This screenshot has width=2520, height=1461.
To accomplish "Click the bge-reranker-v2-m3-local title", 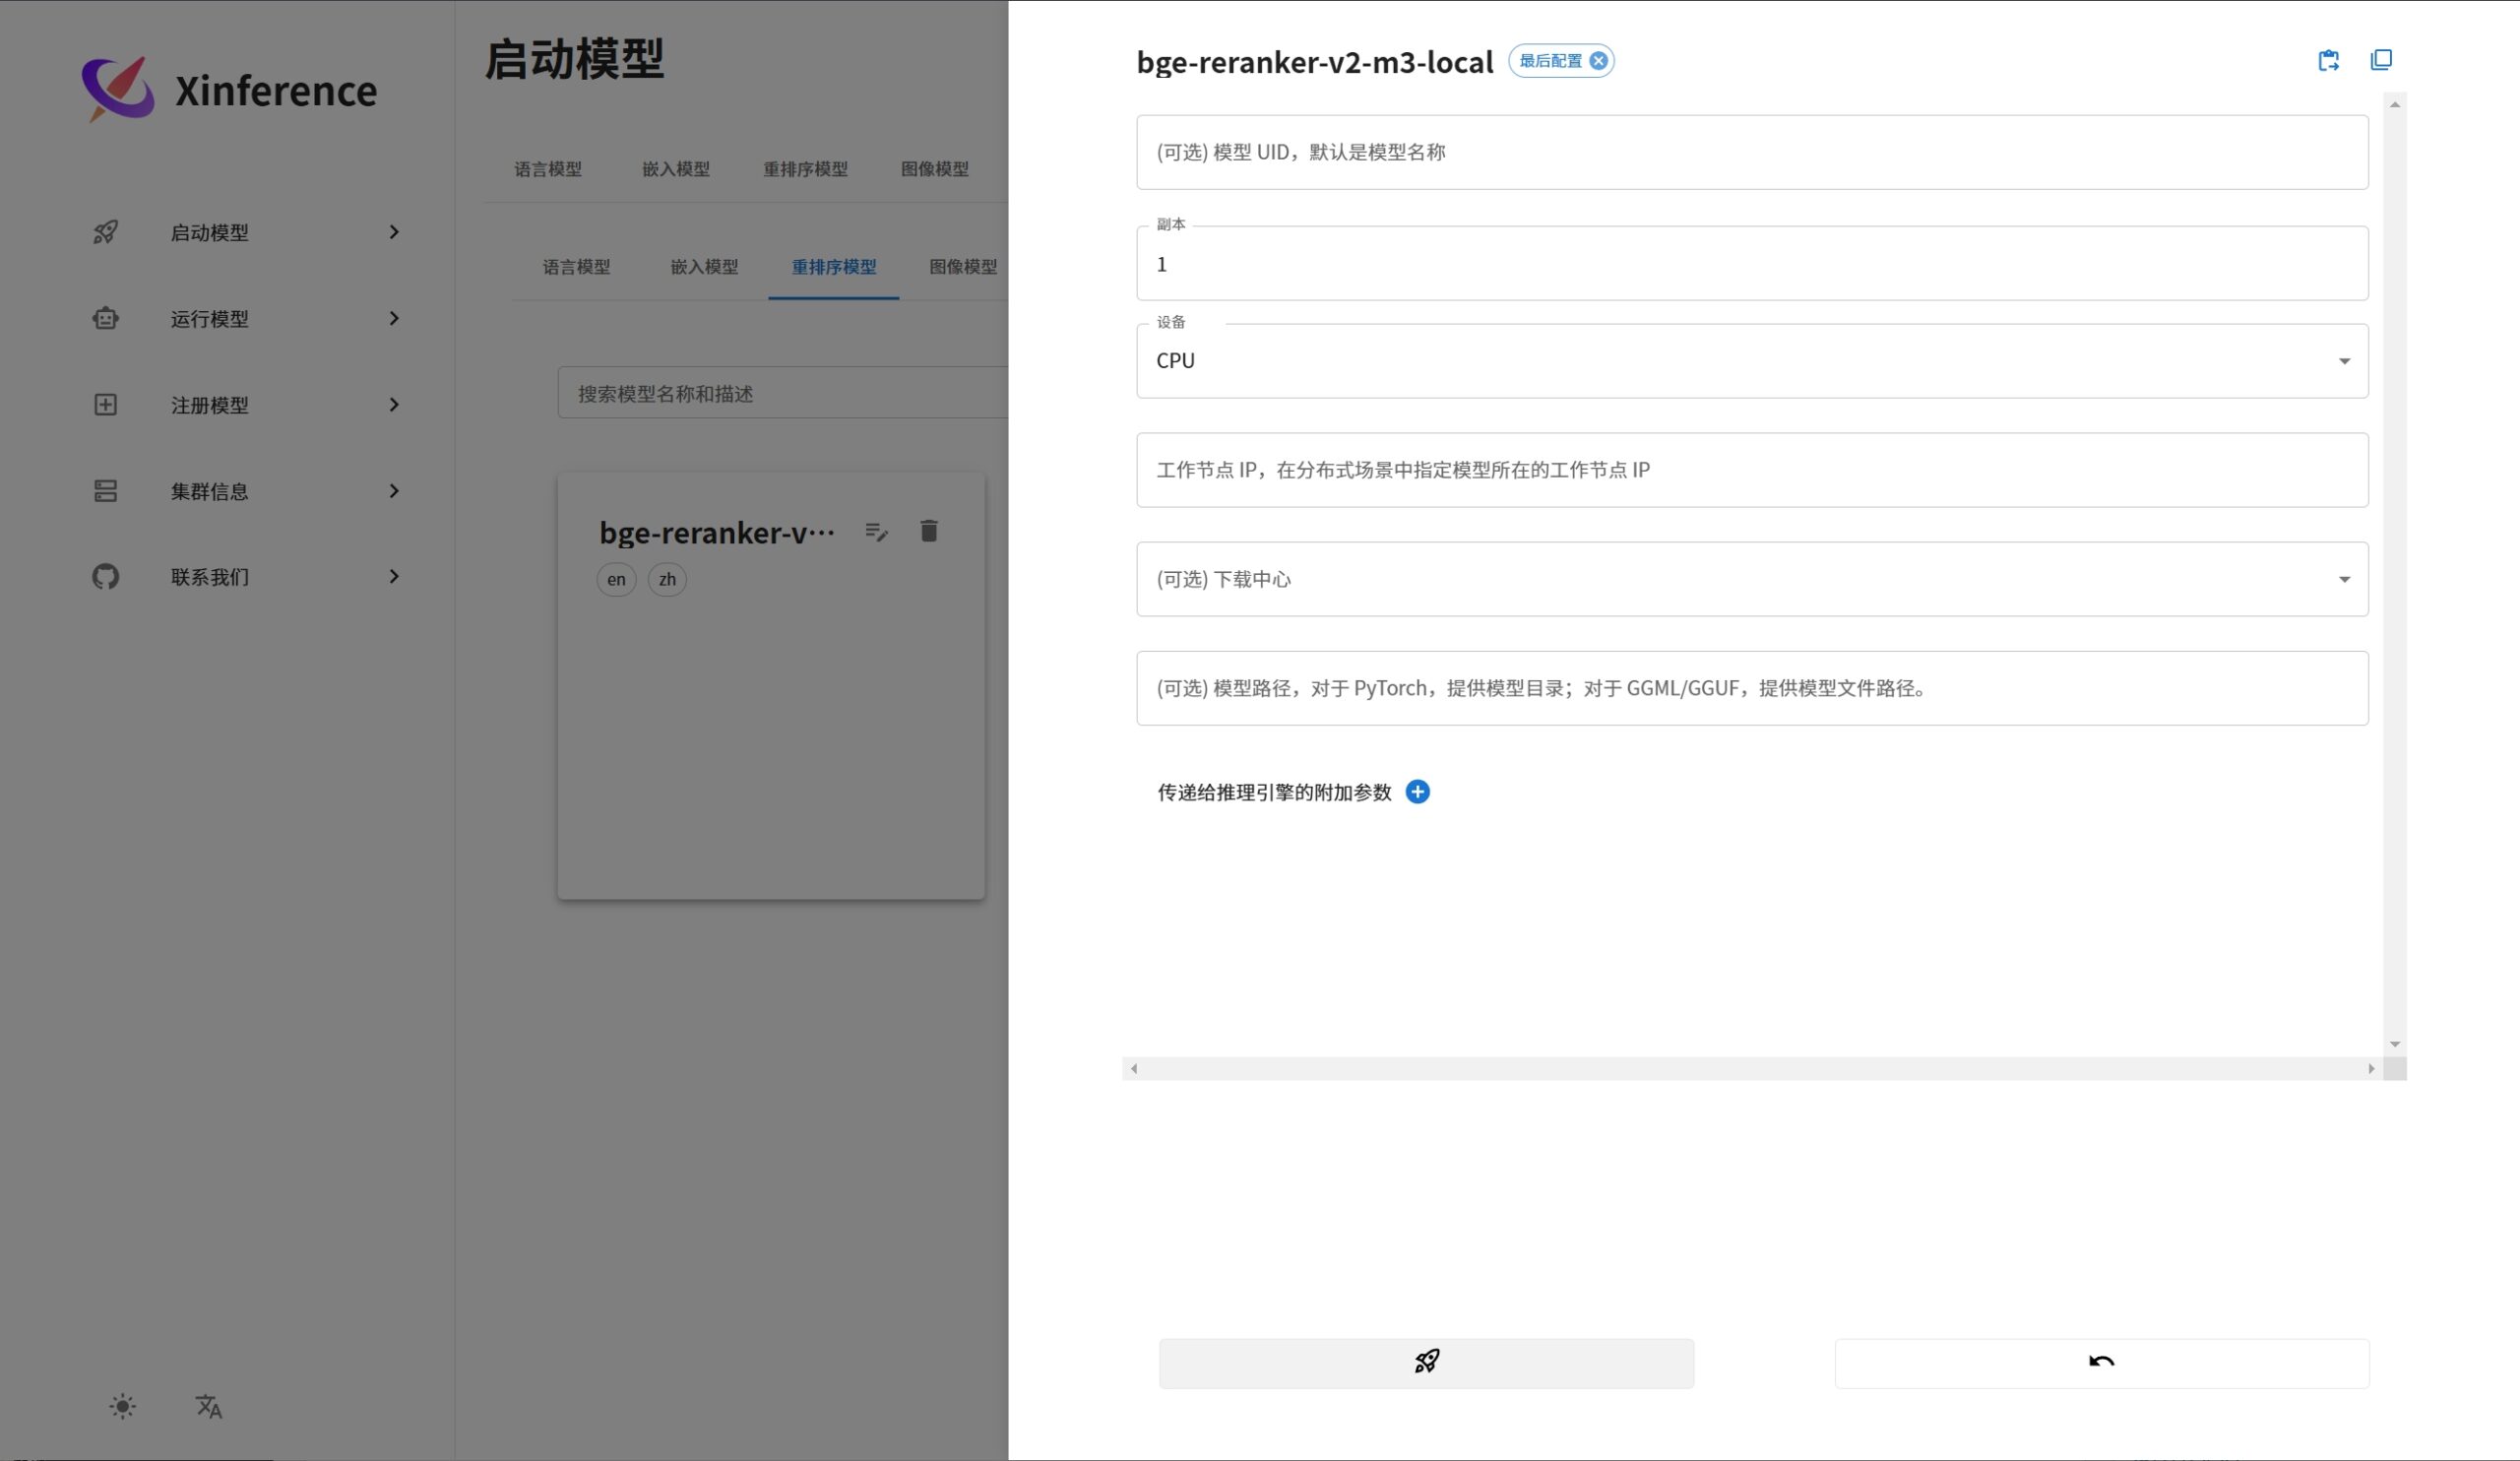I will (1315, 62).
